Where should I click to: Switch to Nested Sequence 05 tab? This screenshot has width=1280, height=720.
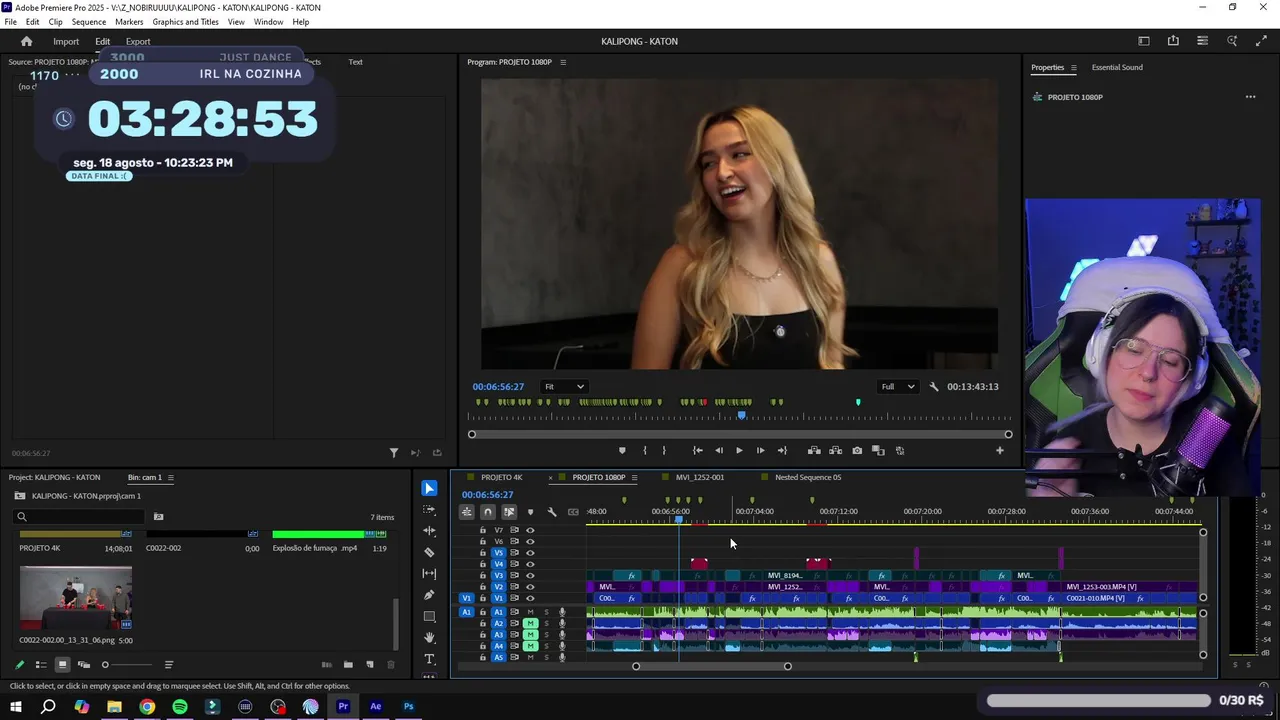[808, 478]
